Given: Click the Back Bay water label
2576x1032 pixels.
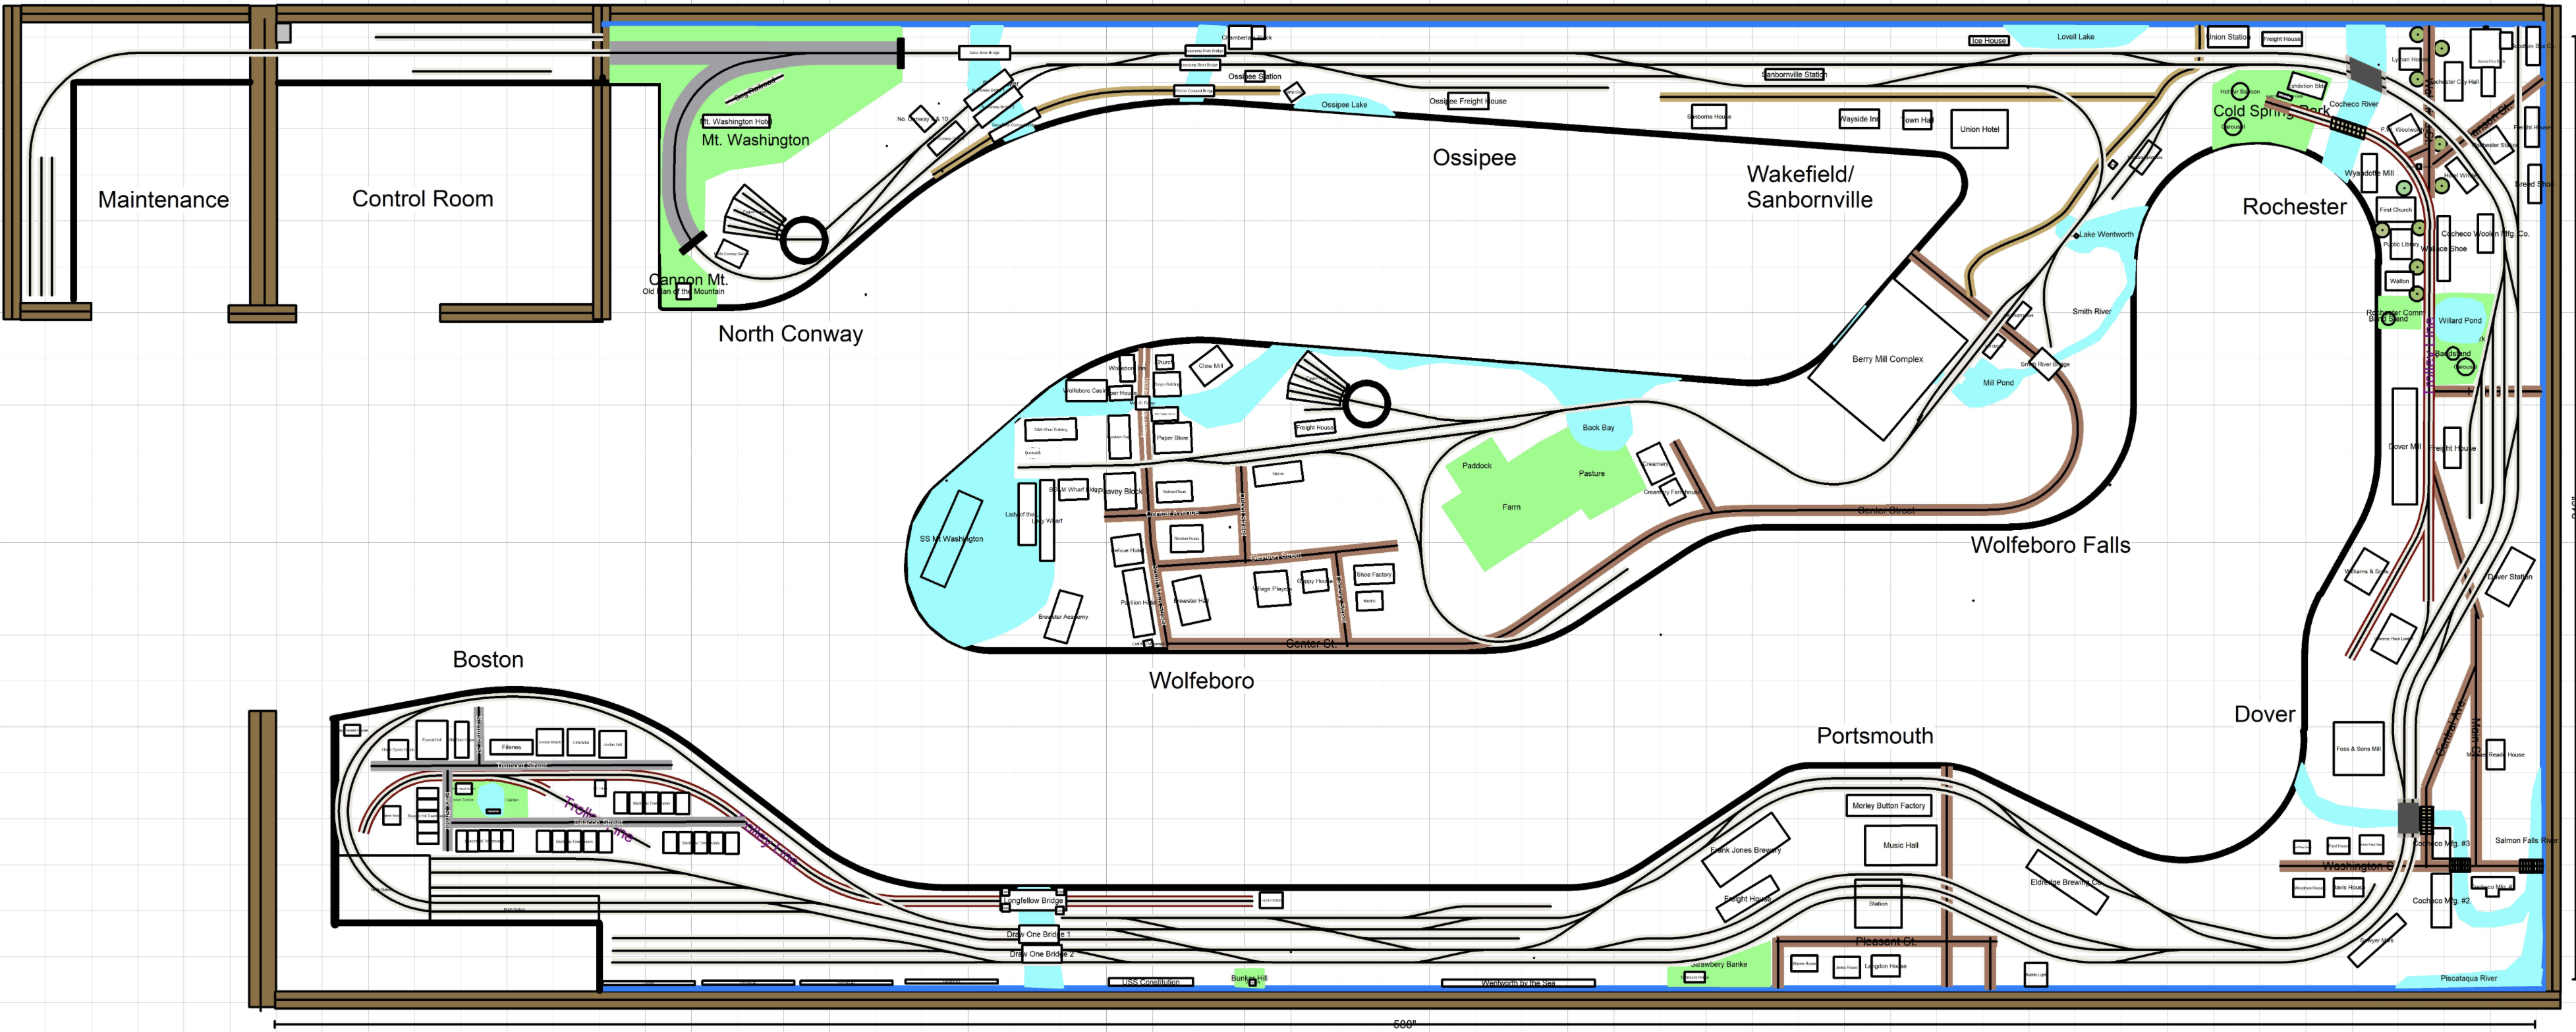Looking at the screenshot, I should point(1598,428).
